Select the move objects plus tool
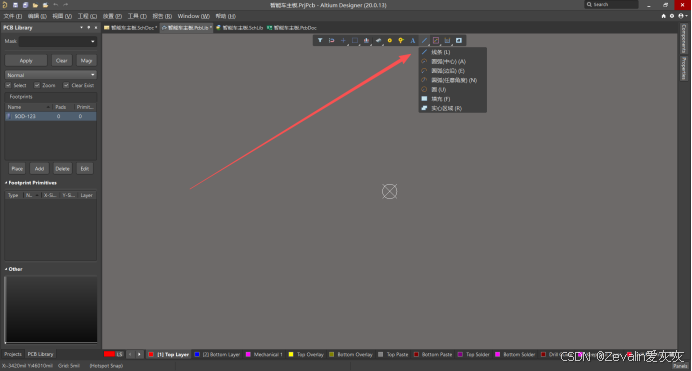The height and width of the screenshot is (371, 692). 343,41
